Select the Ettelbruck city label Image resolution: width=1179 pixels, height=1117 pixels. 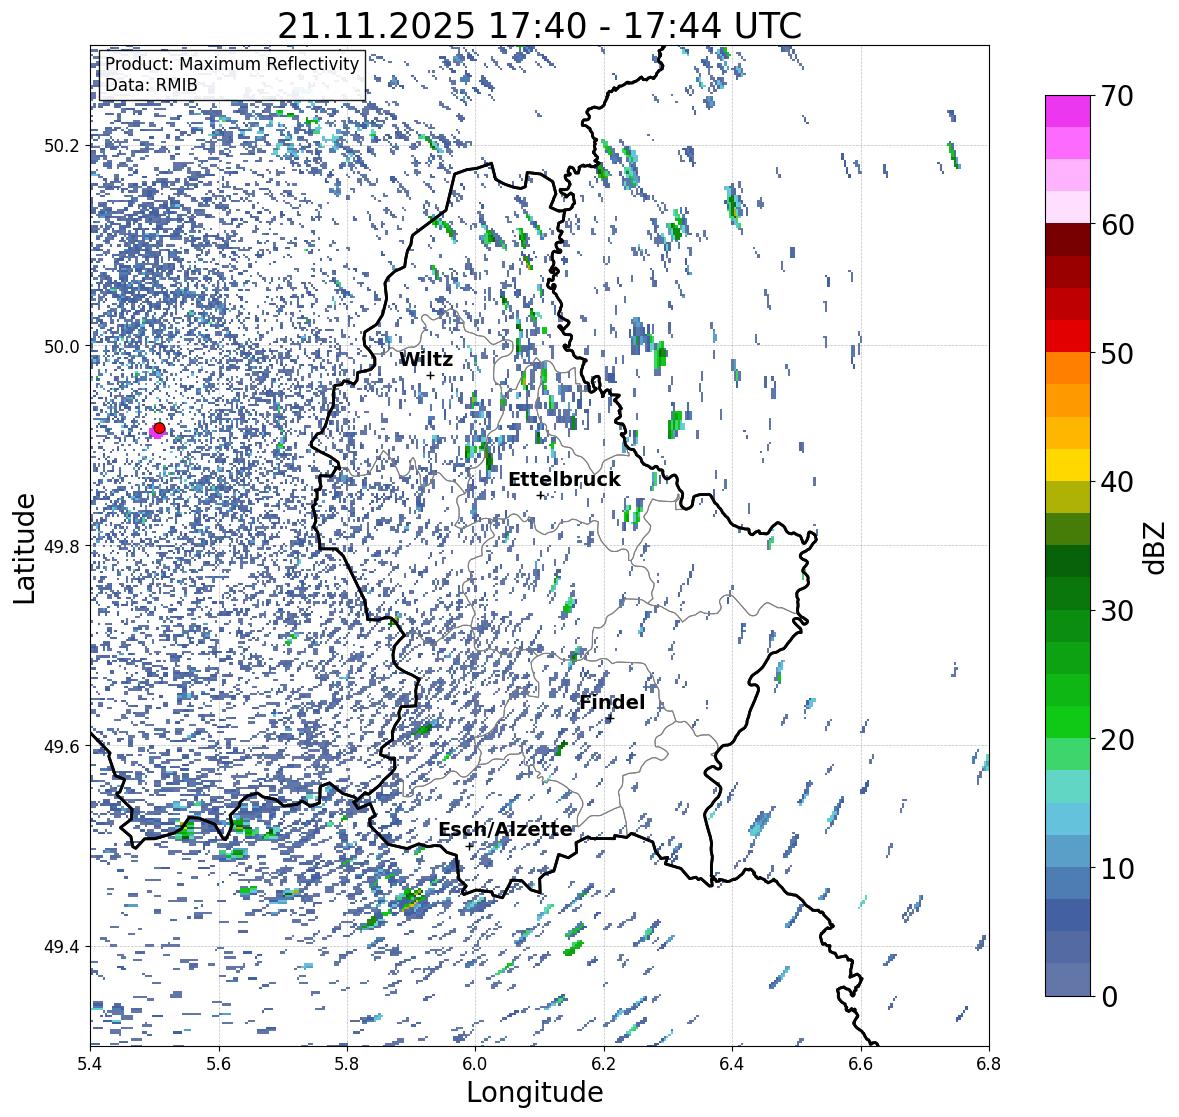click(565, 480)
